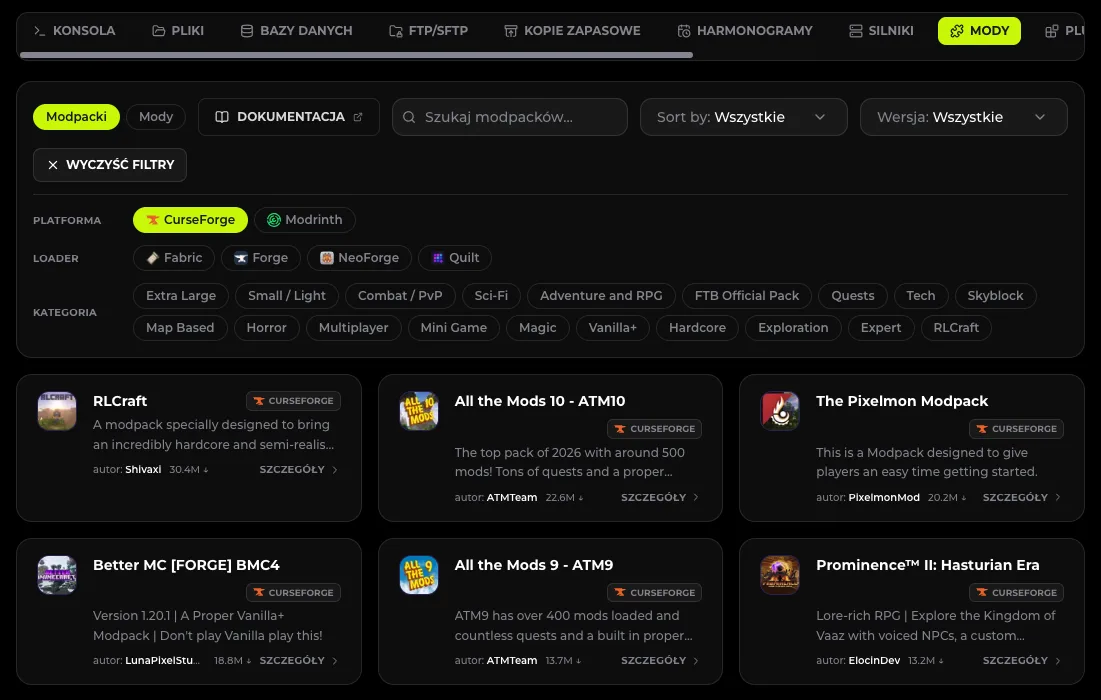The height and width of the screenshot is (700, 1101).
Task: Expand the Wersja version dropdown
Action: (963, 117)
